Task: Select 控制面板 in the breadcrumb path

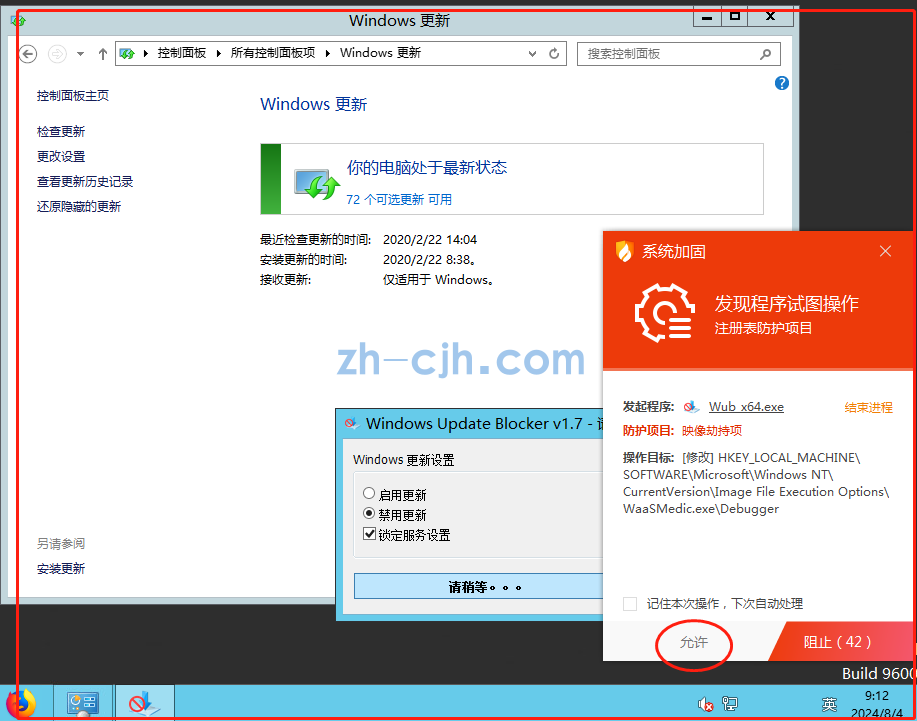Action: point(181,53)
